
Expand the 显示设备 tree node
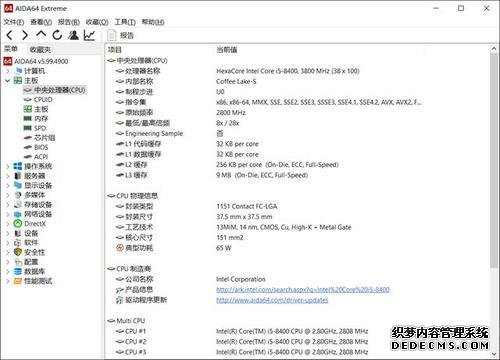[8, 185]
